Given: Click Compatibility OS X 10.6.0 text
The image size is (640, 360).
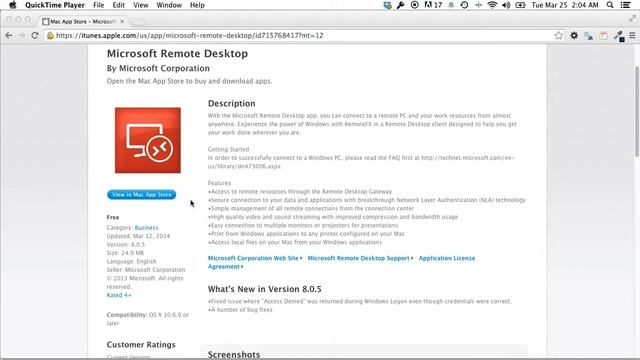Looking at the screenshot, I should click(147, 319).
